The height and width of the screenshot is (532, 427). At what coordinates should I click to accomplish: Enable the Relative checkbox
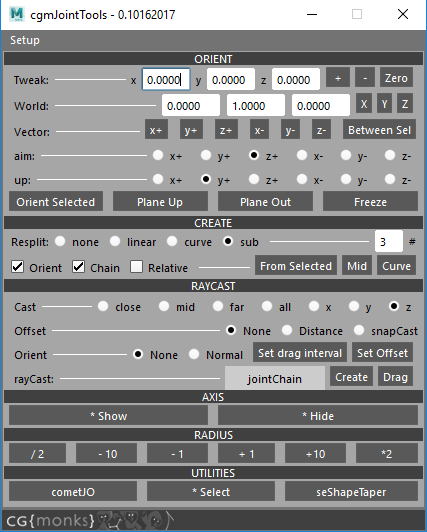point(136,267)
